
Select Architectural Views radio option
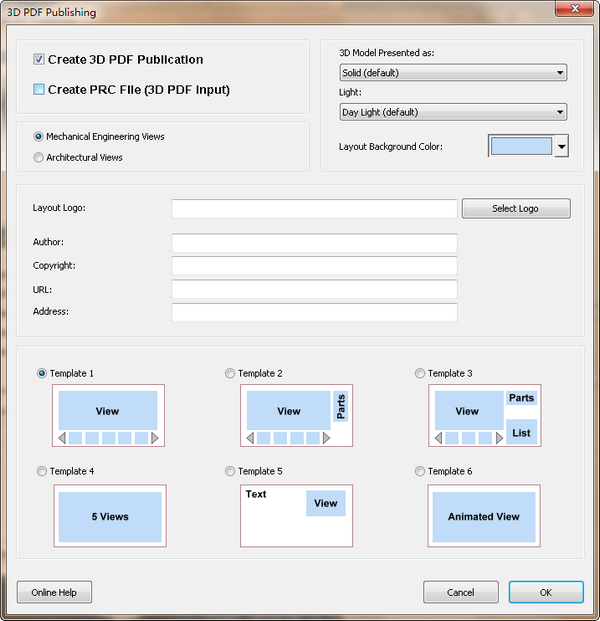coord(38,158)
